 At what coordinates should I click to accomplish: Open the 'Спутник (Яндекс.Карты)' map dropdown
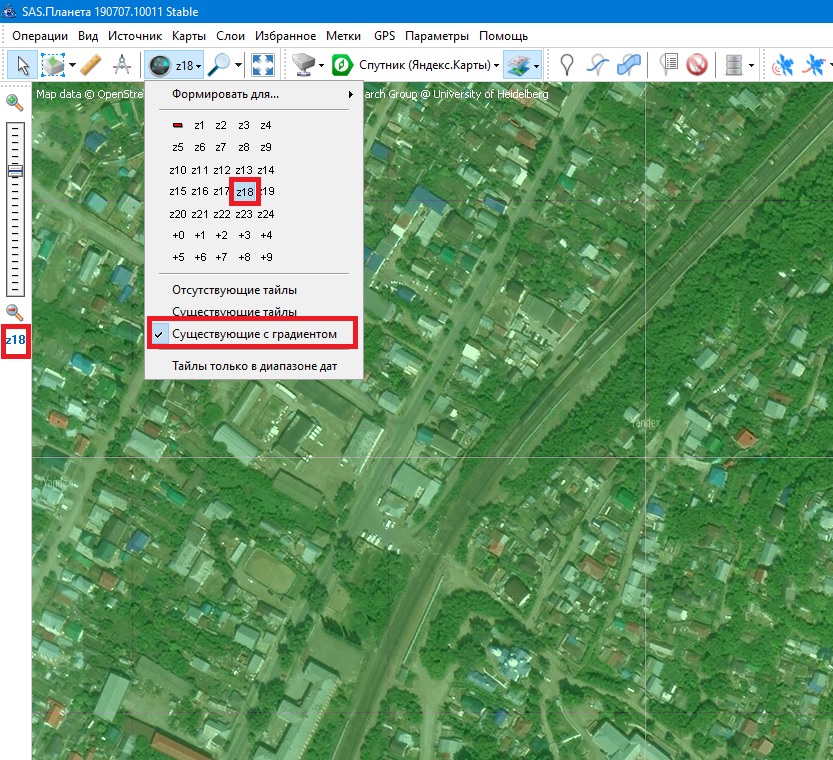tap(430, 66)
